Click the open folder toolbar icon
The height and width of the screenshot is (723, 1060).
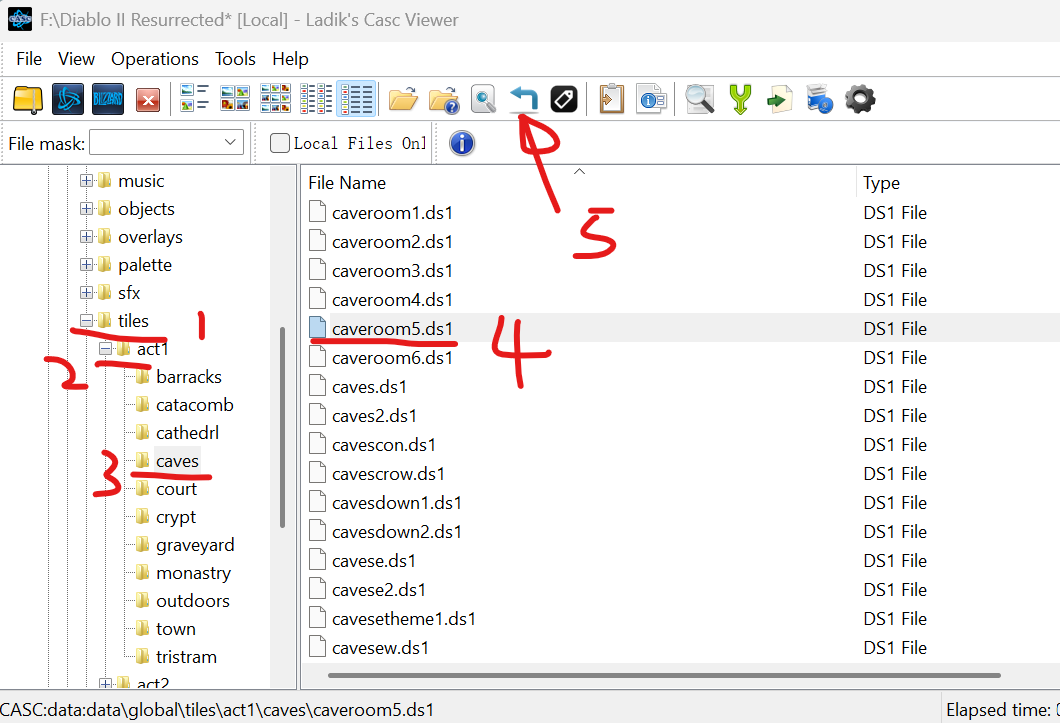(403, 99)
